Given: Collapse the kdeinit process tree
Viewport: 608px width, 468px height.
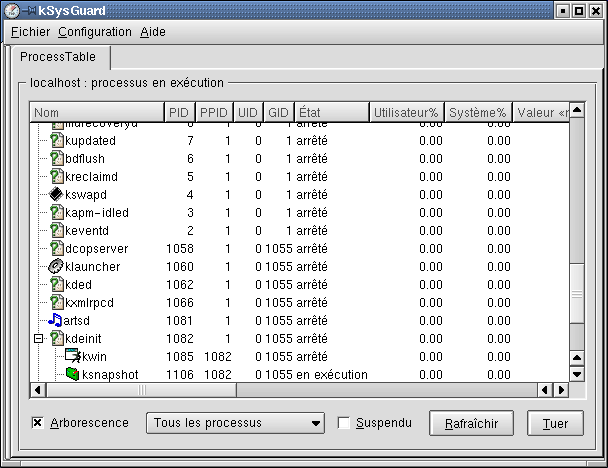Looking at the screenshot, I should click(x=38, y=338).
